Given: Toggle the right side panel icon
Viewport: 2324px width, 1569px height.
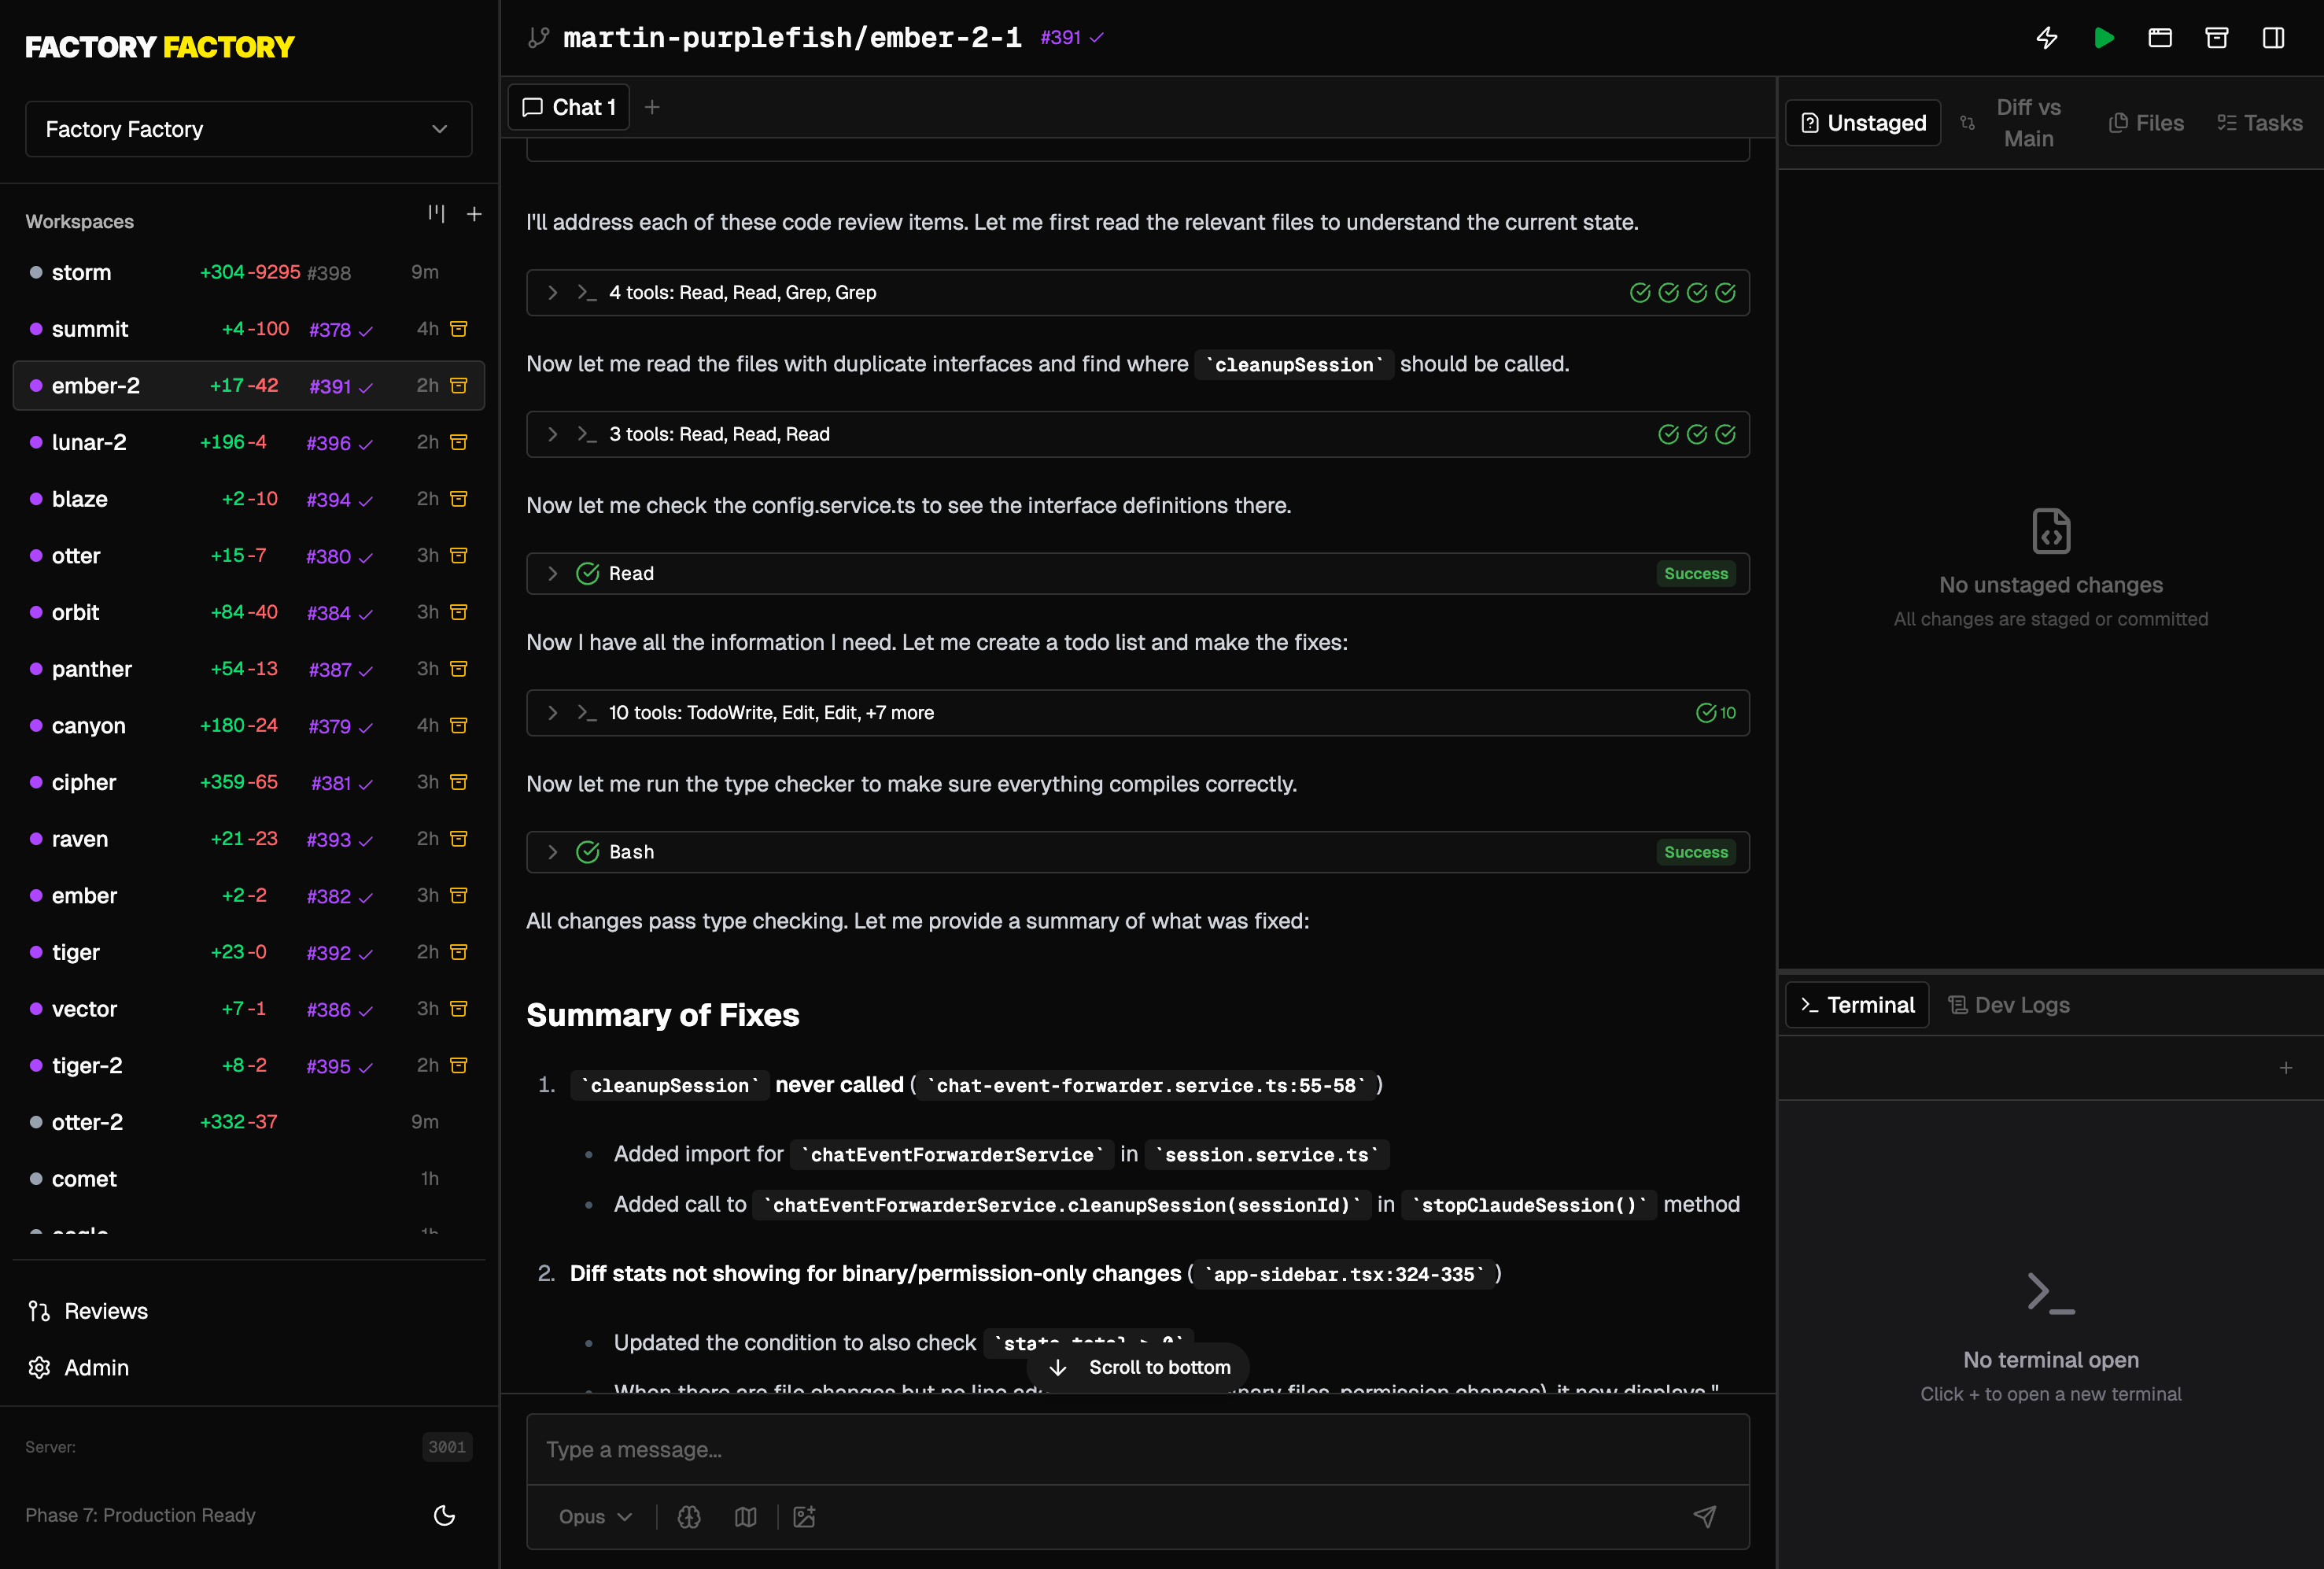Looking at the screenshot, I should pos(2274,38).
